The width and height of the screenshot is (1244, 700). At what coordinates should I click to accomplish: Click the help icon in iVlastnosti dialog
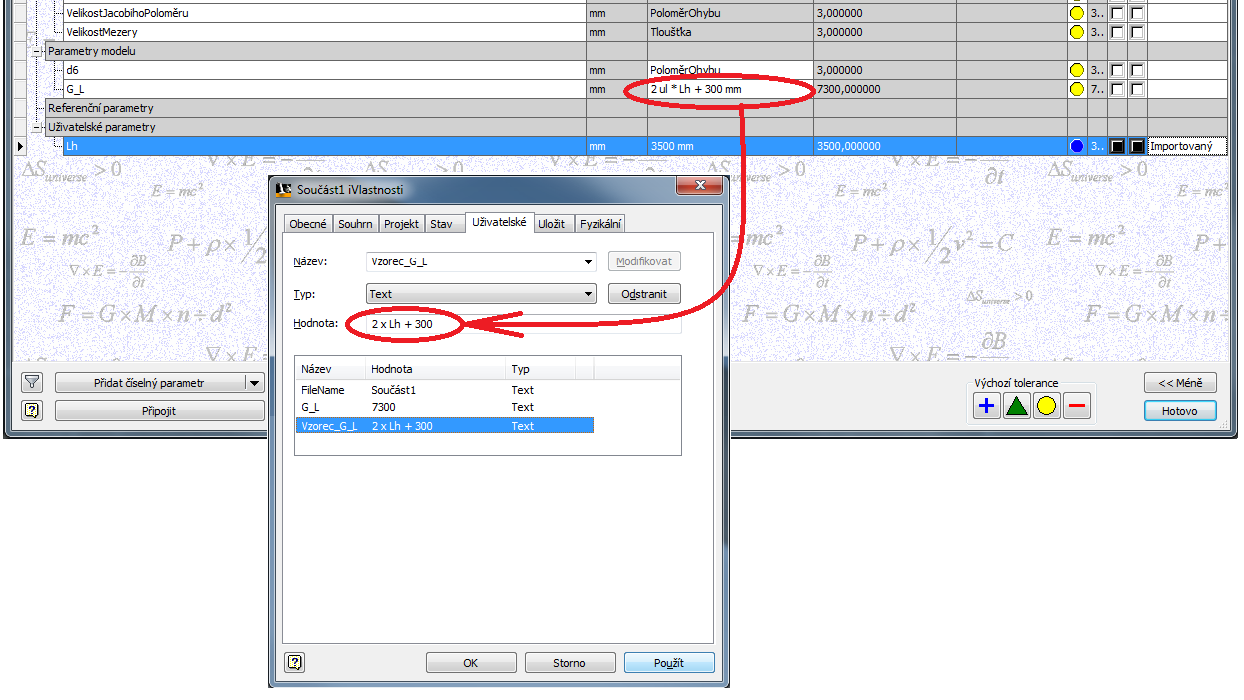295,662
